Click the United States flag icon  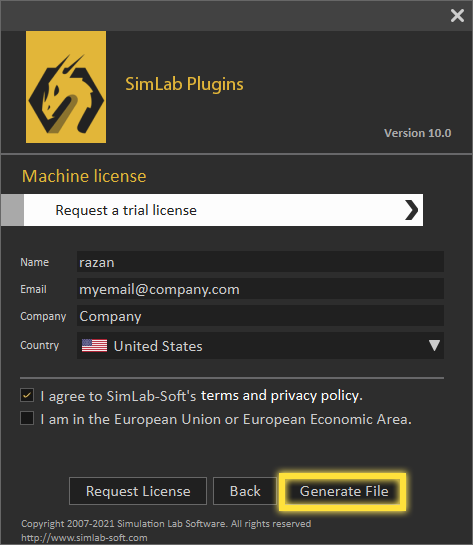pos(94,345)
